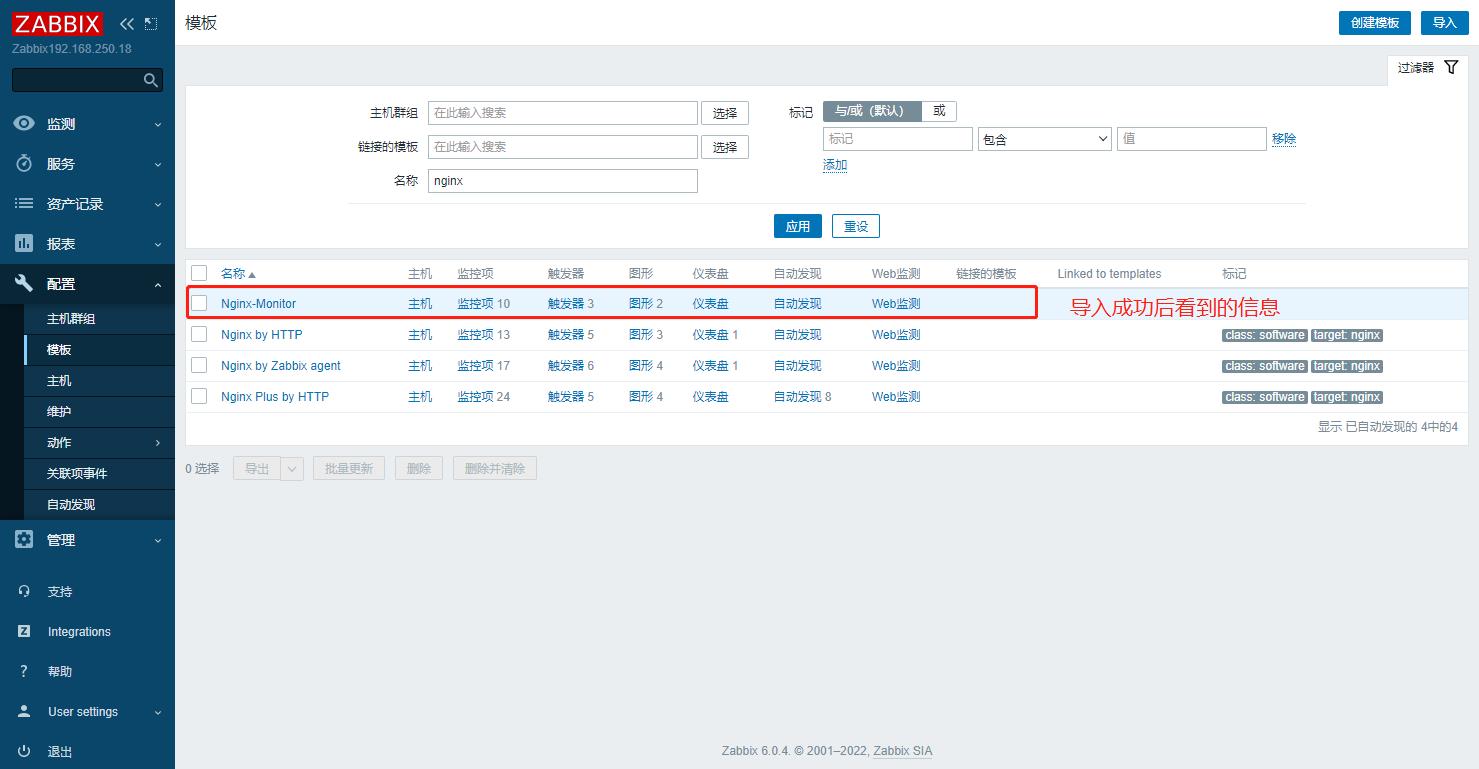Open the 导出 split-button dropdown arrow
The image size is (1479, 769).
292,468
